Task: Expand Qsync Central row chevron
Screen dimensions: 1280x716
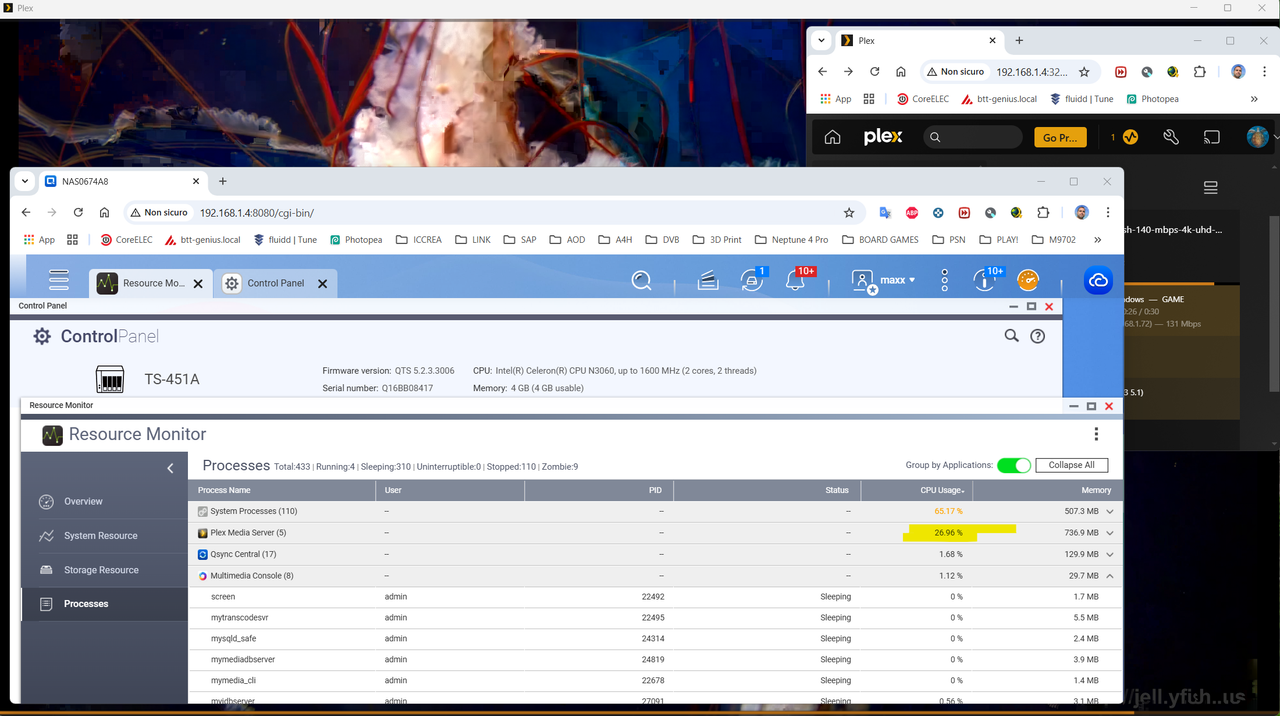Action: (x=1109, y=554)
